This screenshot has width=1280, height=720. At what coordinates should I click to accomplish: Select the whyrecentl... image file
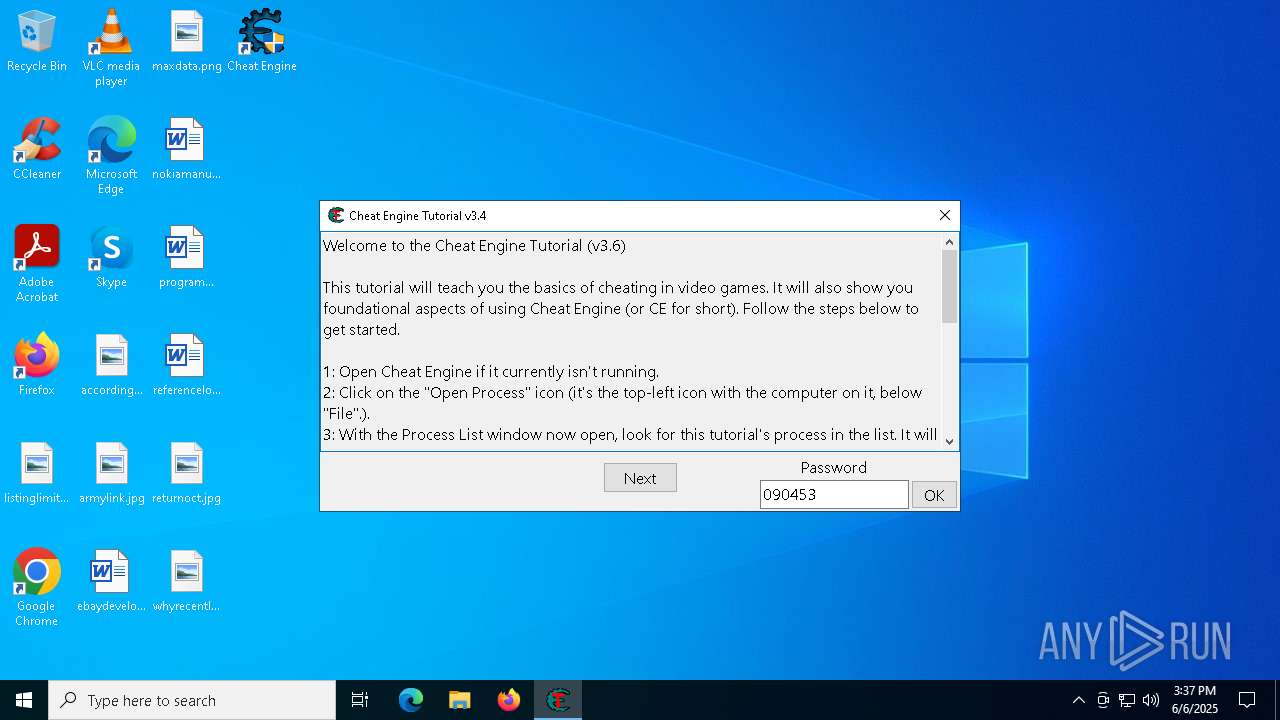[x=187, y=581]
